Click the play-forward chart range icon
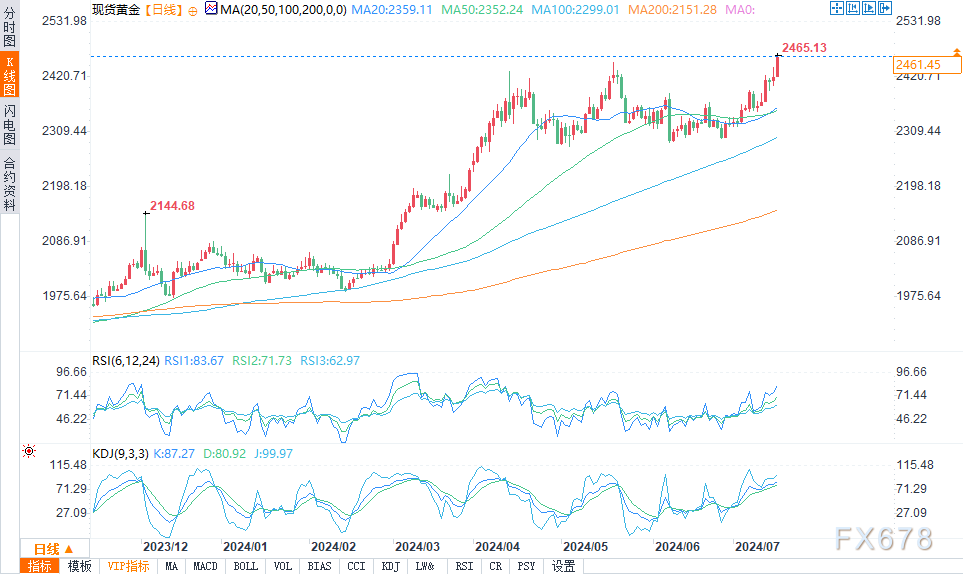 868,8
